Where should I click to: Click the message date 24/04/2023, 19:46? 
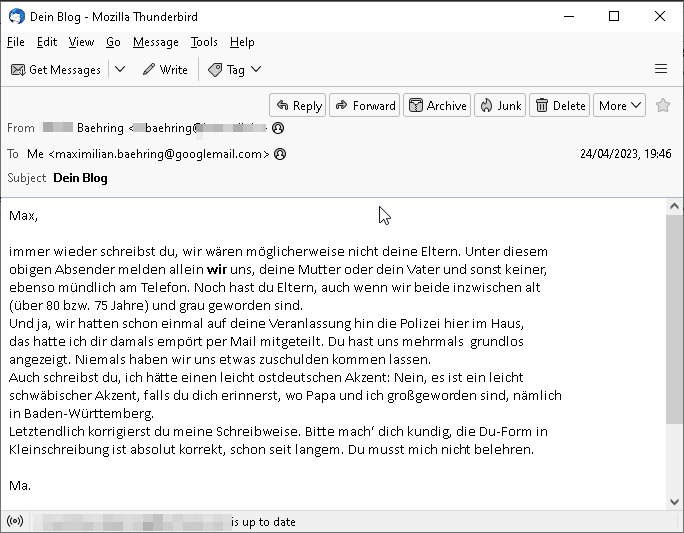[x=626, y=154]
